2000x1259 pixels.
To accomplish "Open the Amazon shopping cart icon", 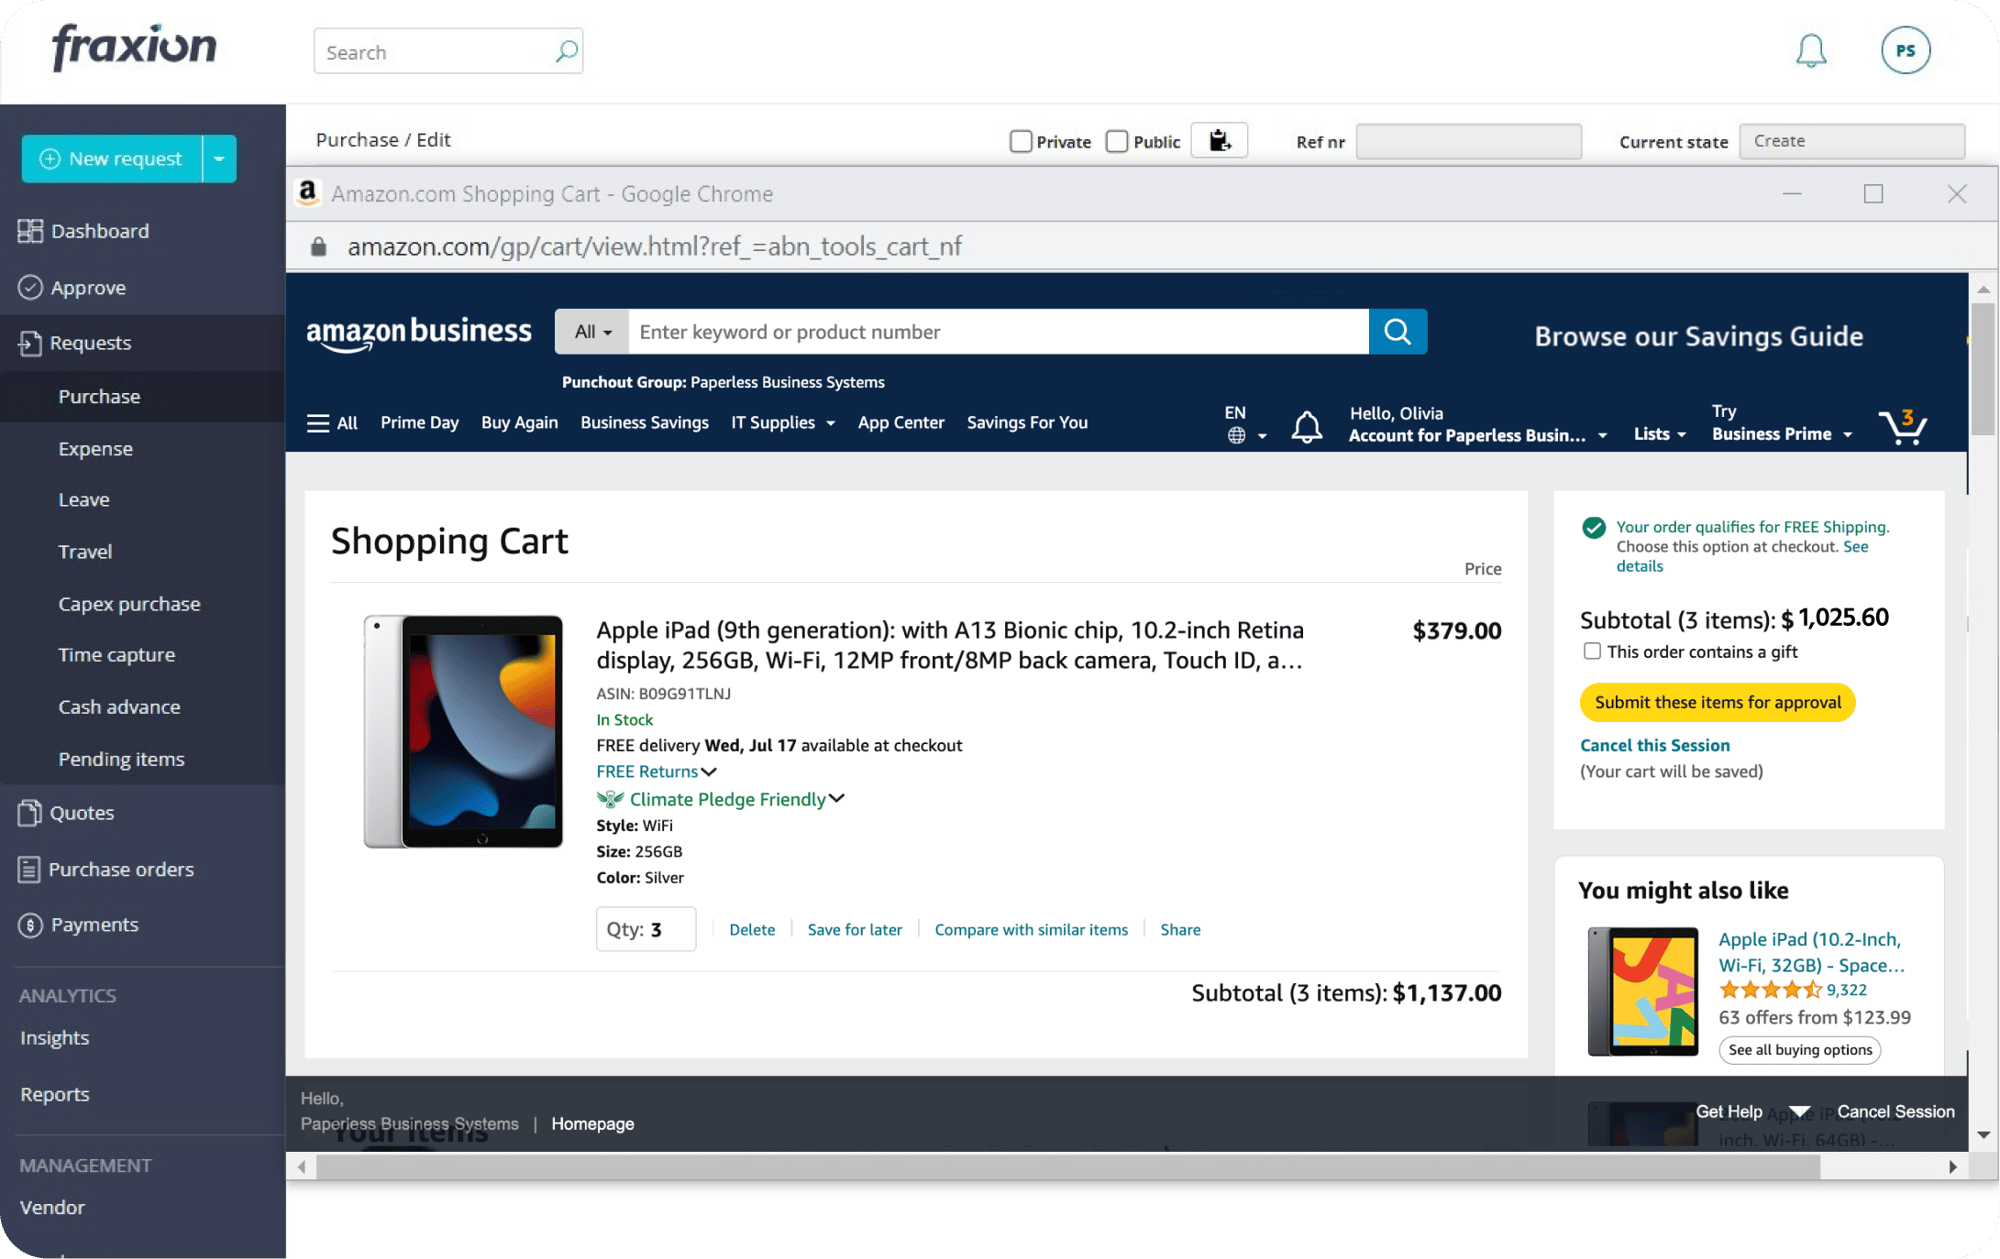I will [x=1903, y=427].
